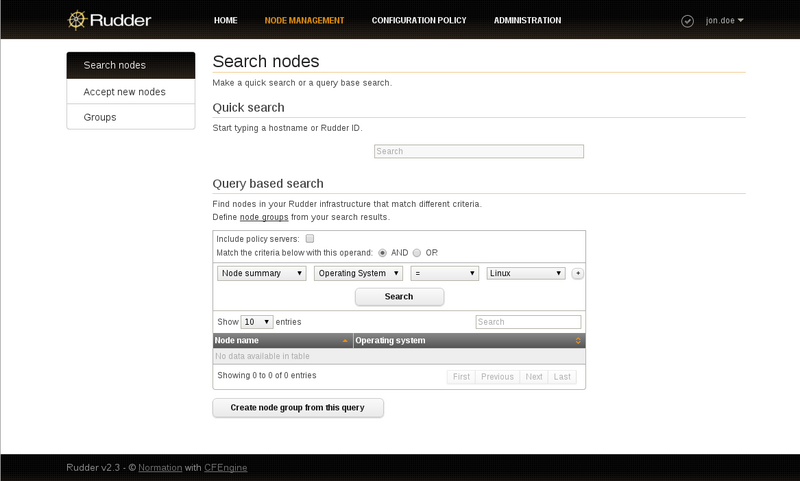Follow the node groups link
The width and height of the screenshot is (800, 481).
[x=264, y=217]
